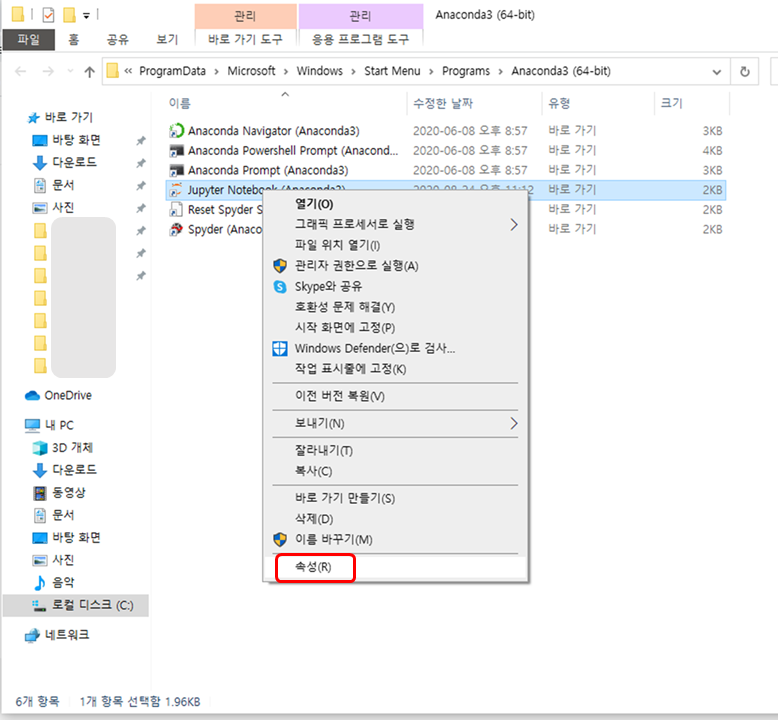
Task: Click the 바로 가기 star icon
Action: point(33,118)
